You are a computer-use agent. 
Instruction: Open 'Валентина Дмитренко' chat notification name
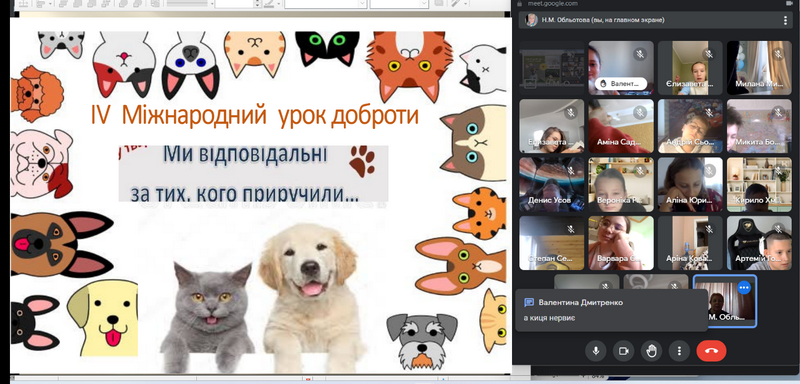pos(581,302)
